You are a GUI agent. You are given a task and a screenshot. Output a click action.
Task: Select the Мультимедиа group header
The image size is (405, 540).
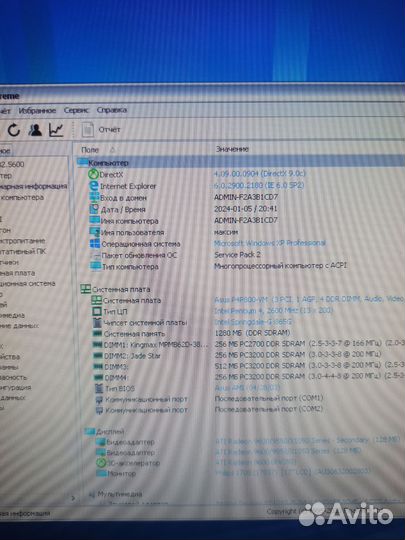point(116,494)
